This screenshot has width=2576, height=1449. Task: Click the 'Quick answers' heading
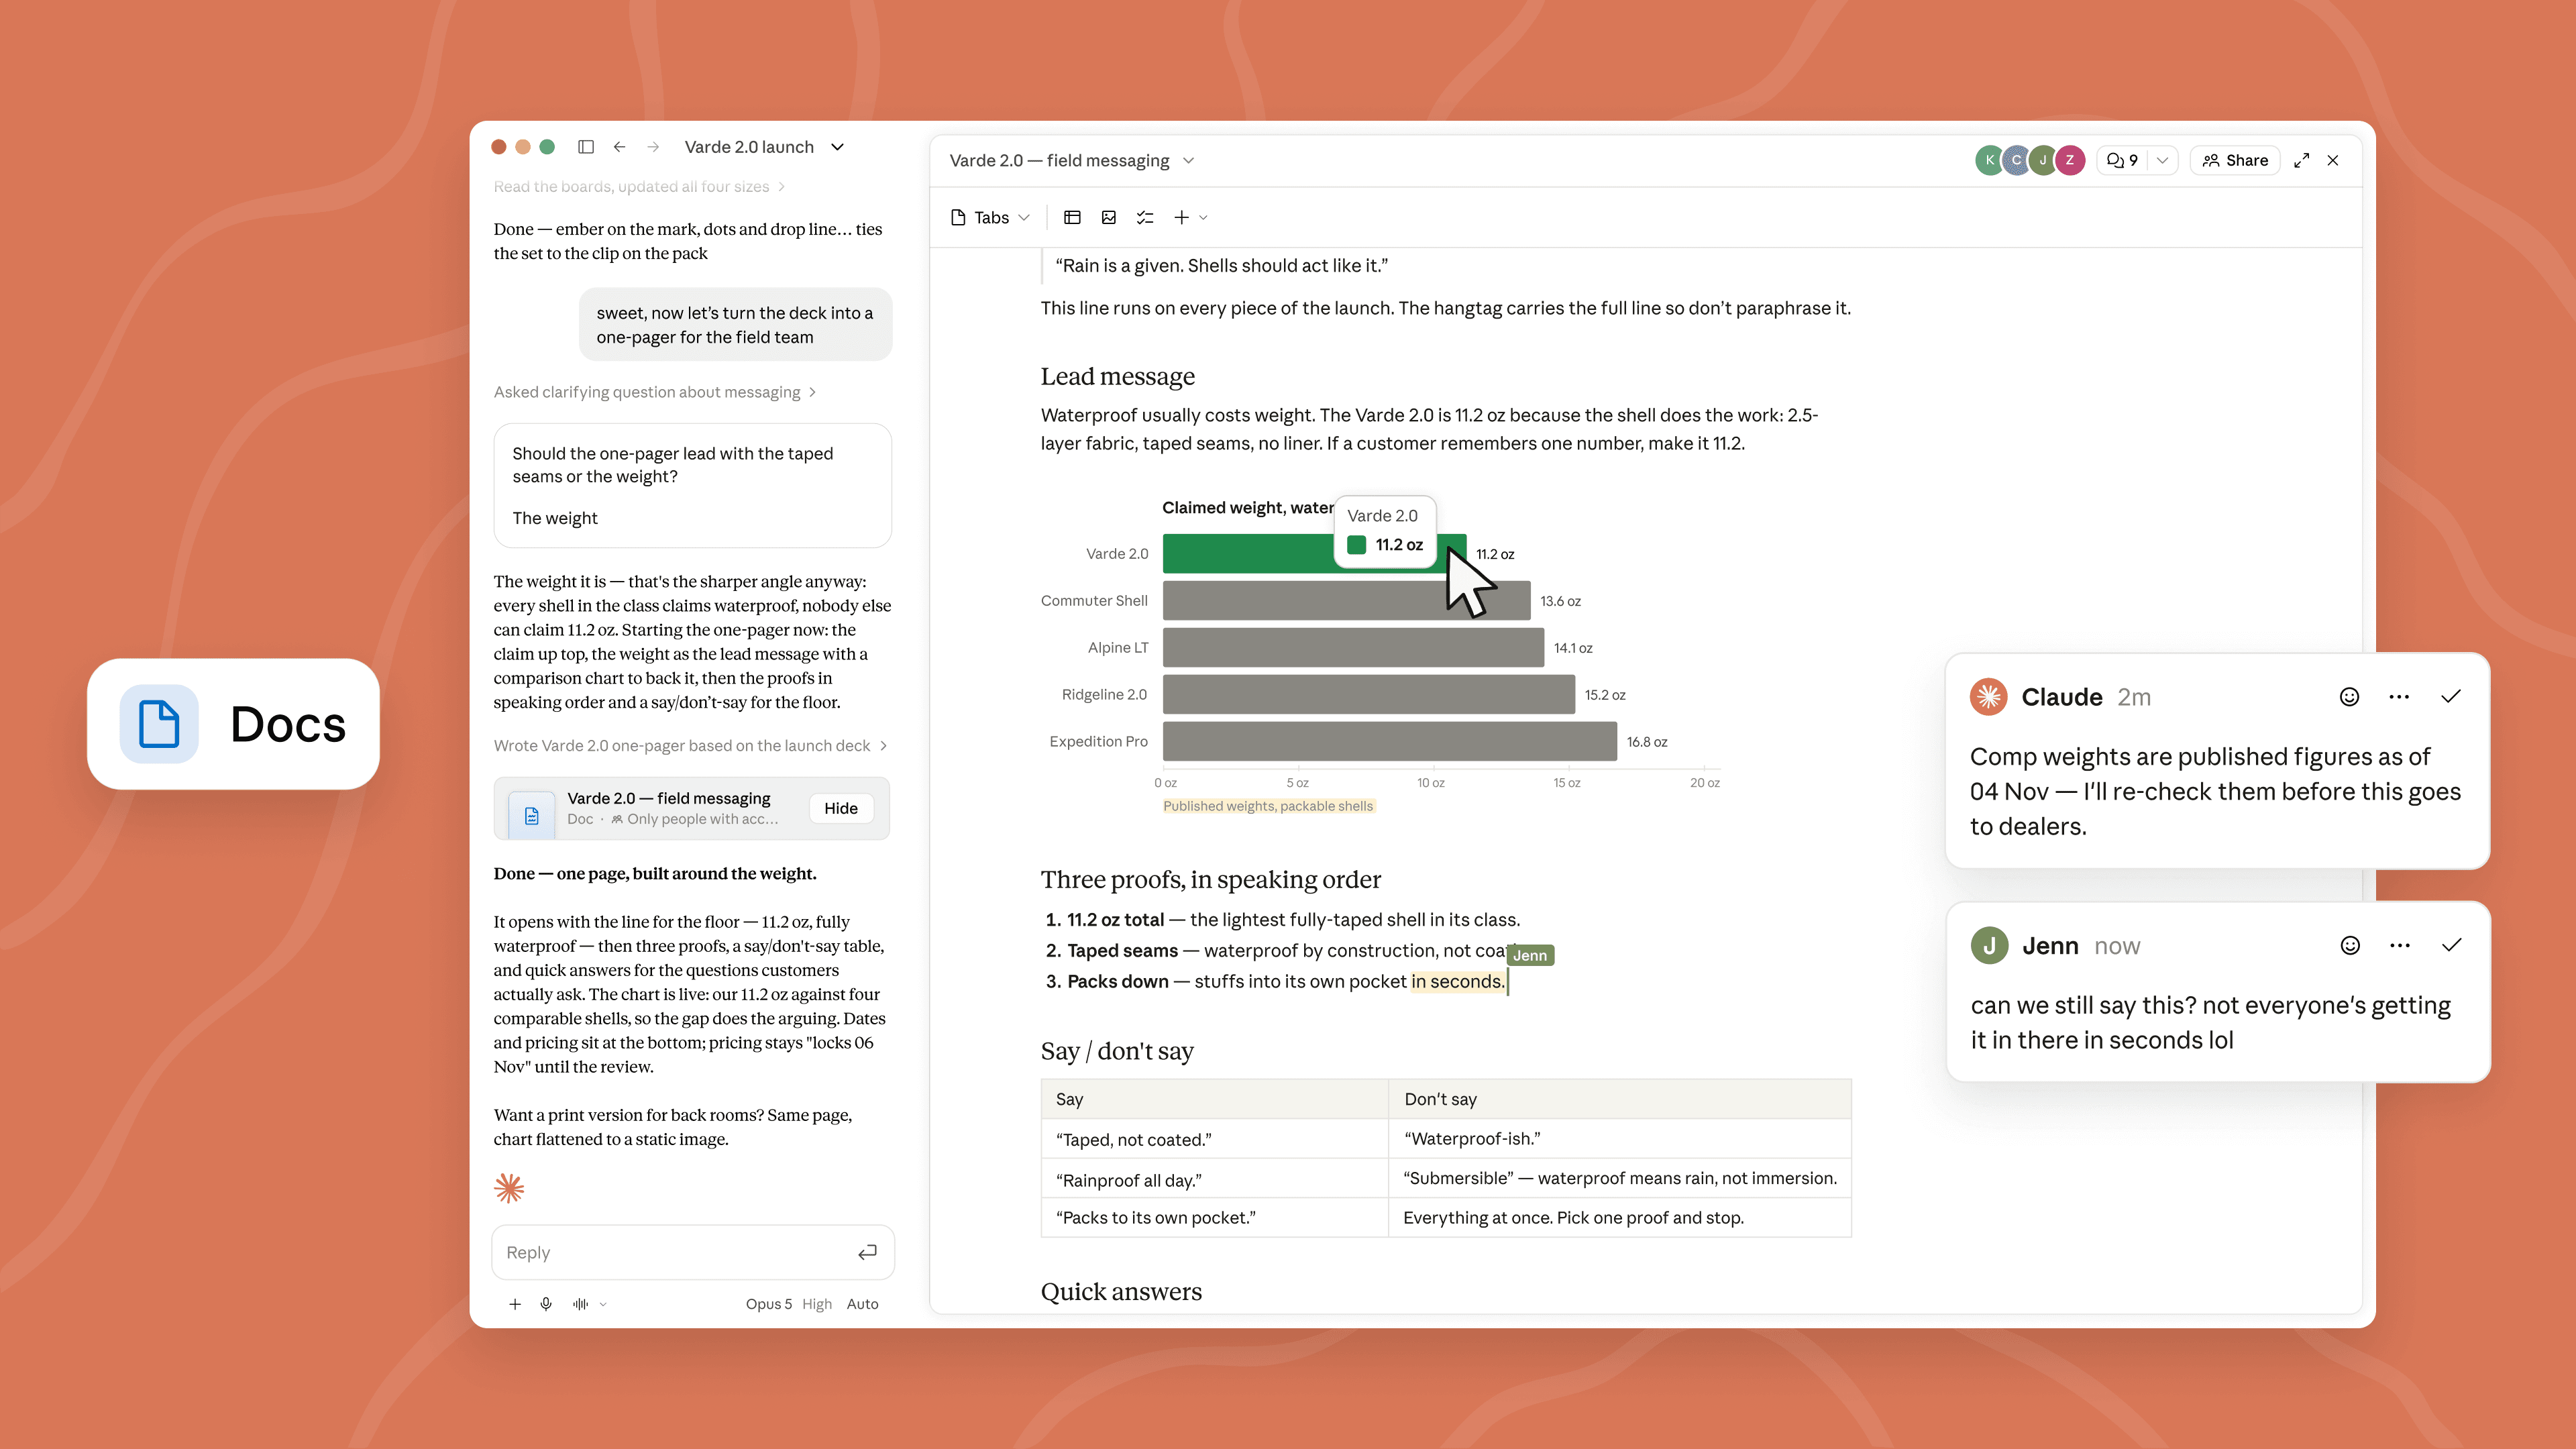(x=1121, y=1291)
